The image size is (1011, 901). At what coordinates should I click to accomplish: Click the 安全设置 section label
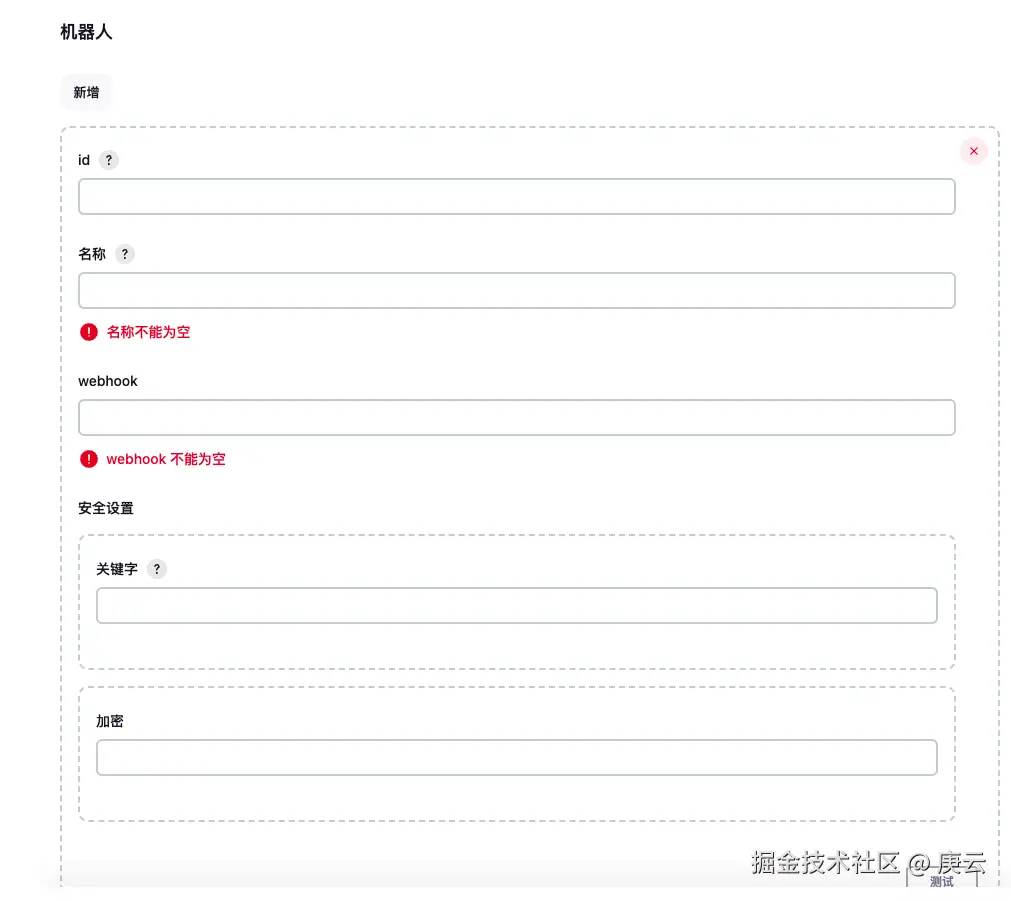point(106,508)
